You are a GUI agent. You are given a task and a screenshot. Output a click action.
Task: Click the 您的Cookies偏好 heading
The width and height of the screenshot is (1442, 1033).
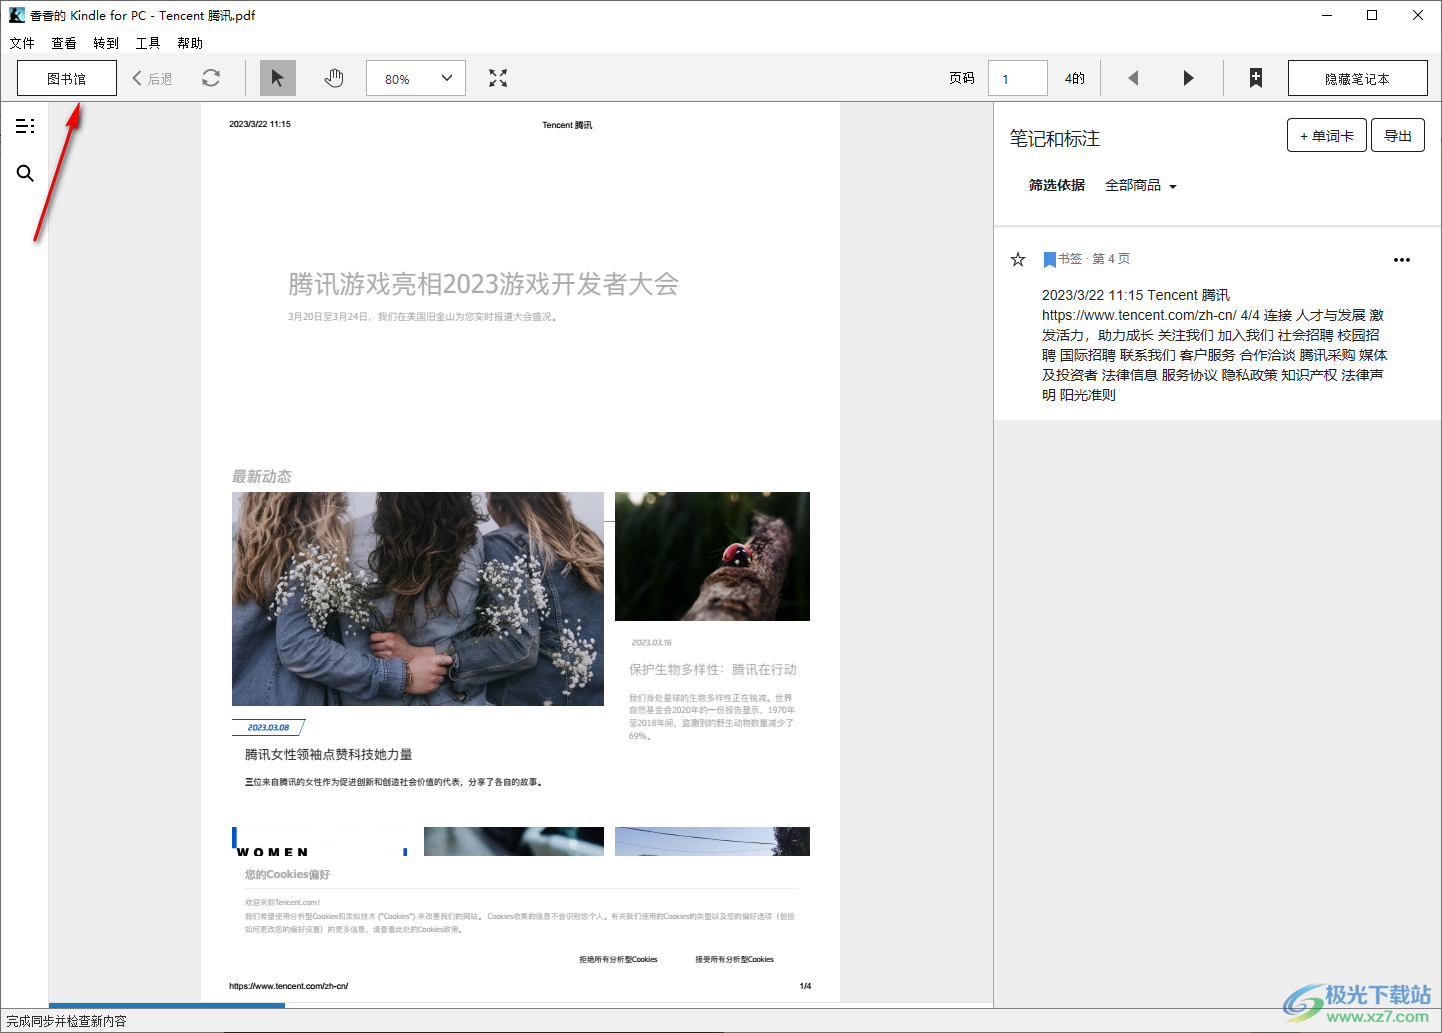click(x=287, y=874)
